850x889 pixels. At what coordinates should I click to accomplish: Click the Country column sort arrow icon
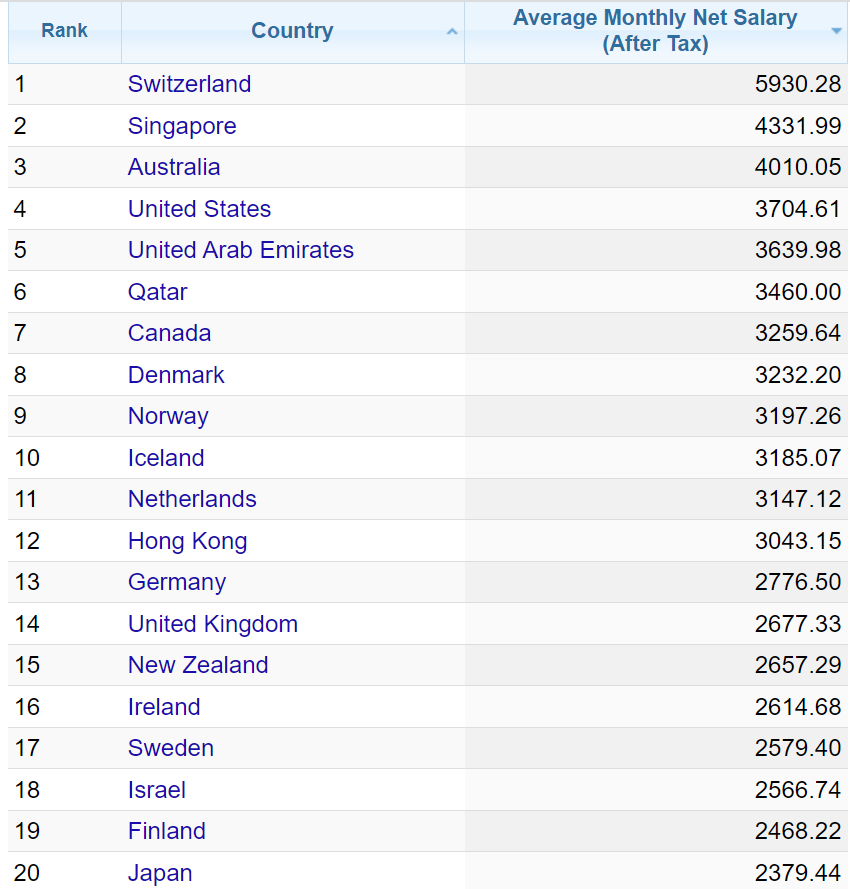click(x=452, y=32)
